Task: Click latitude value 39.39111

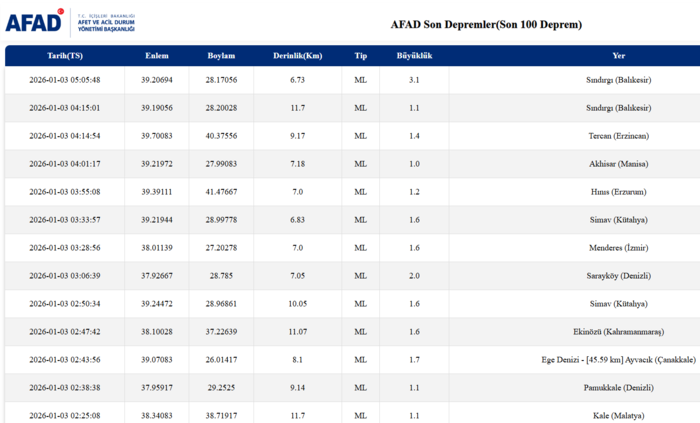Action: click(157, 192)
